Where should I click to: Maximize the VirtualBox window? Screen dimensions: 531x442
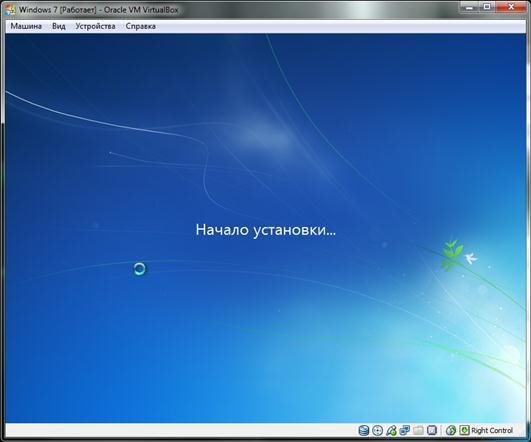tap(487, 7)
